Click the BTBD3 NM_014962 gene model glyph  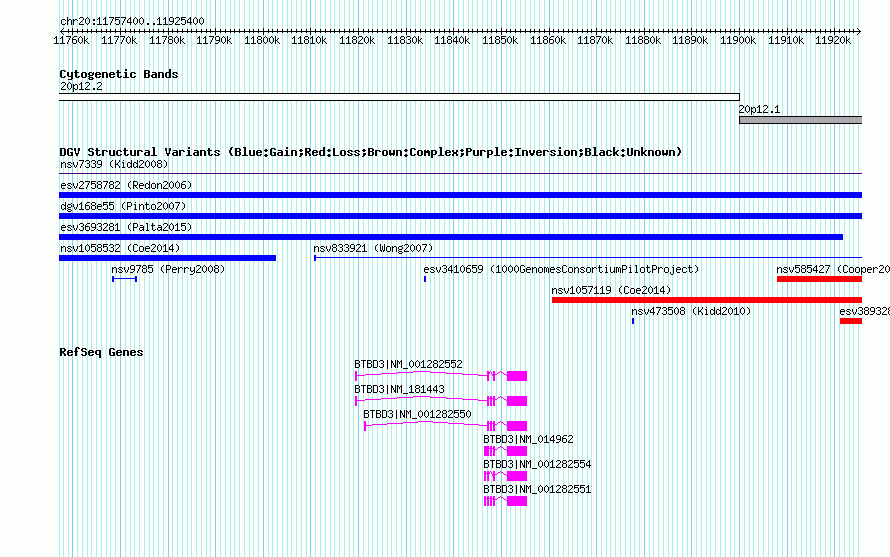pyautogui.click(x=505, y=451)
